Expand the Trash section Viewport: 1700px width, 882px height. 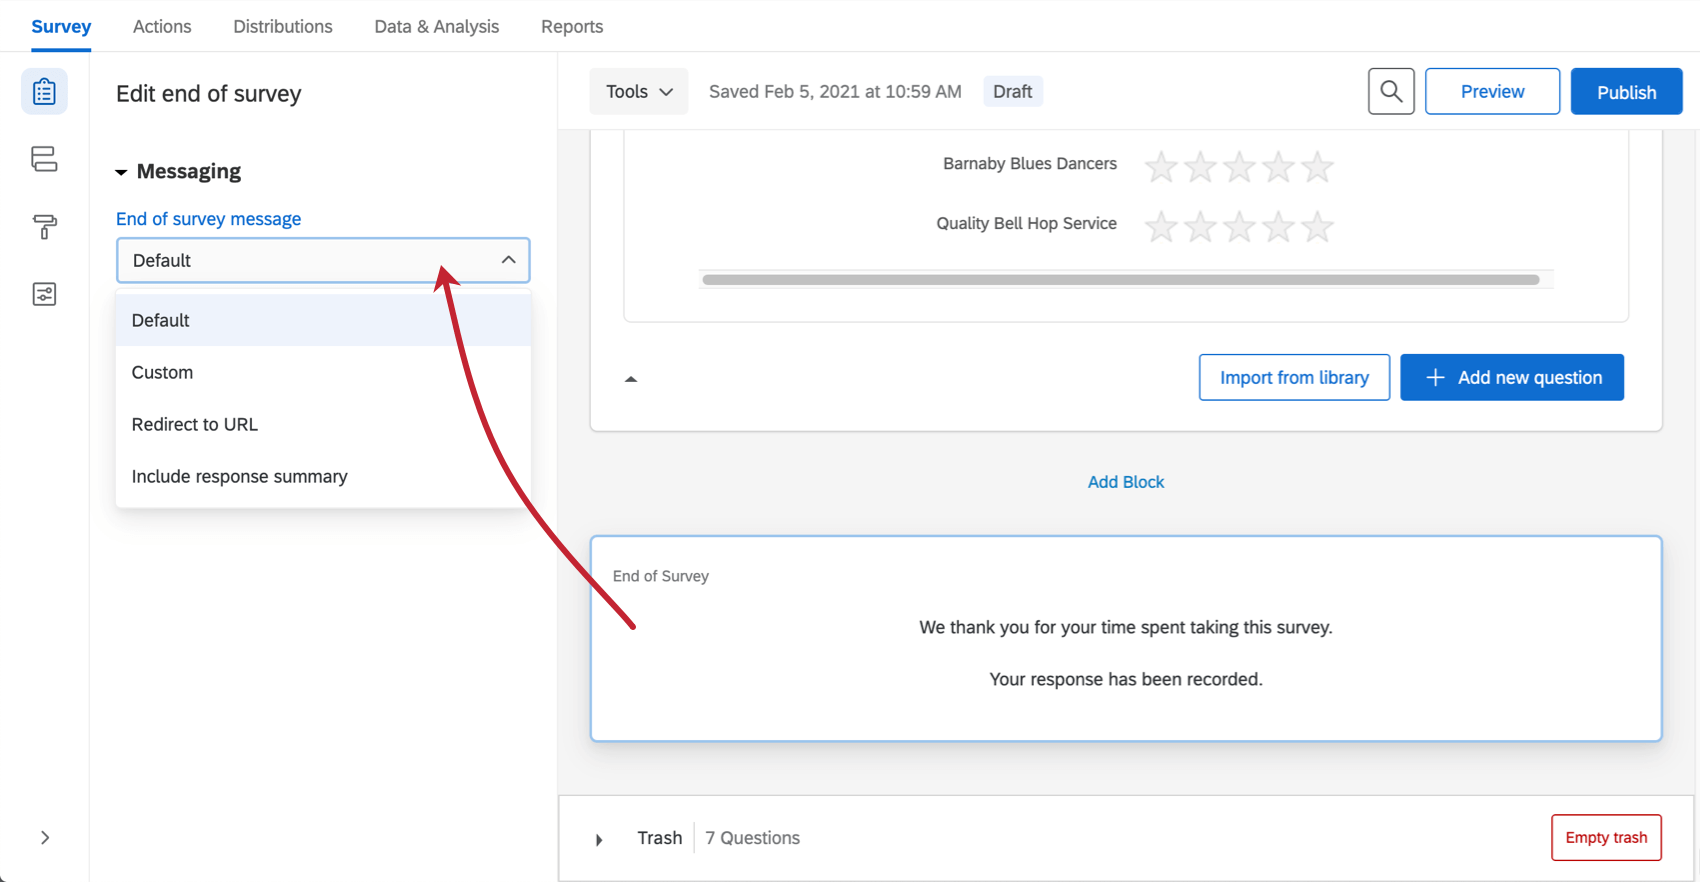[x=599, y=839]
